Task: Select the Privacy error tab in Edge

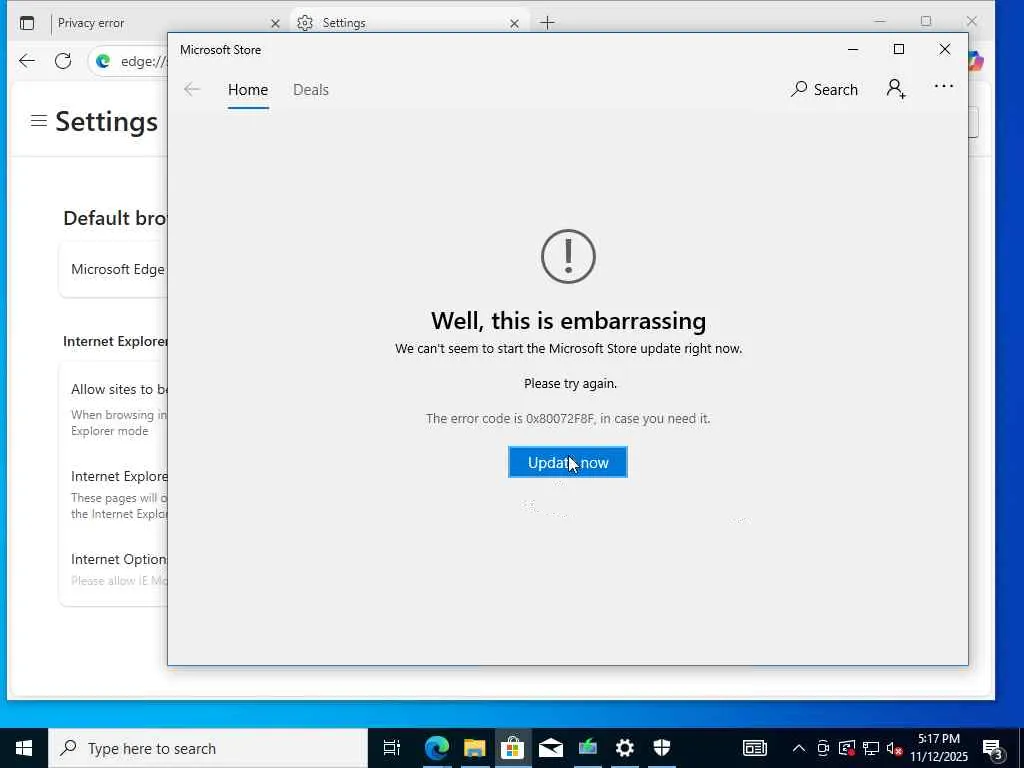Action: click(163, 23)
